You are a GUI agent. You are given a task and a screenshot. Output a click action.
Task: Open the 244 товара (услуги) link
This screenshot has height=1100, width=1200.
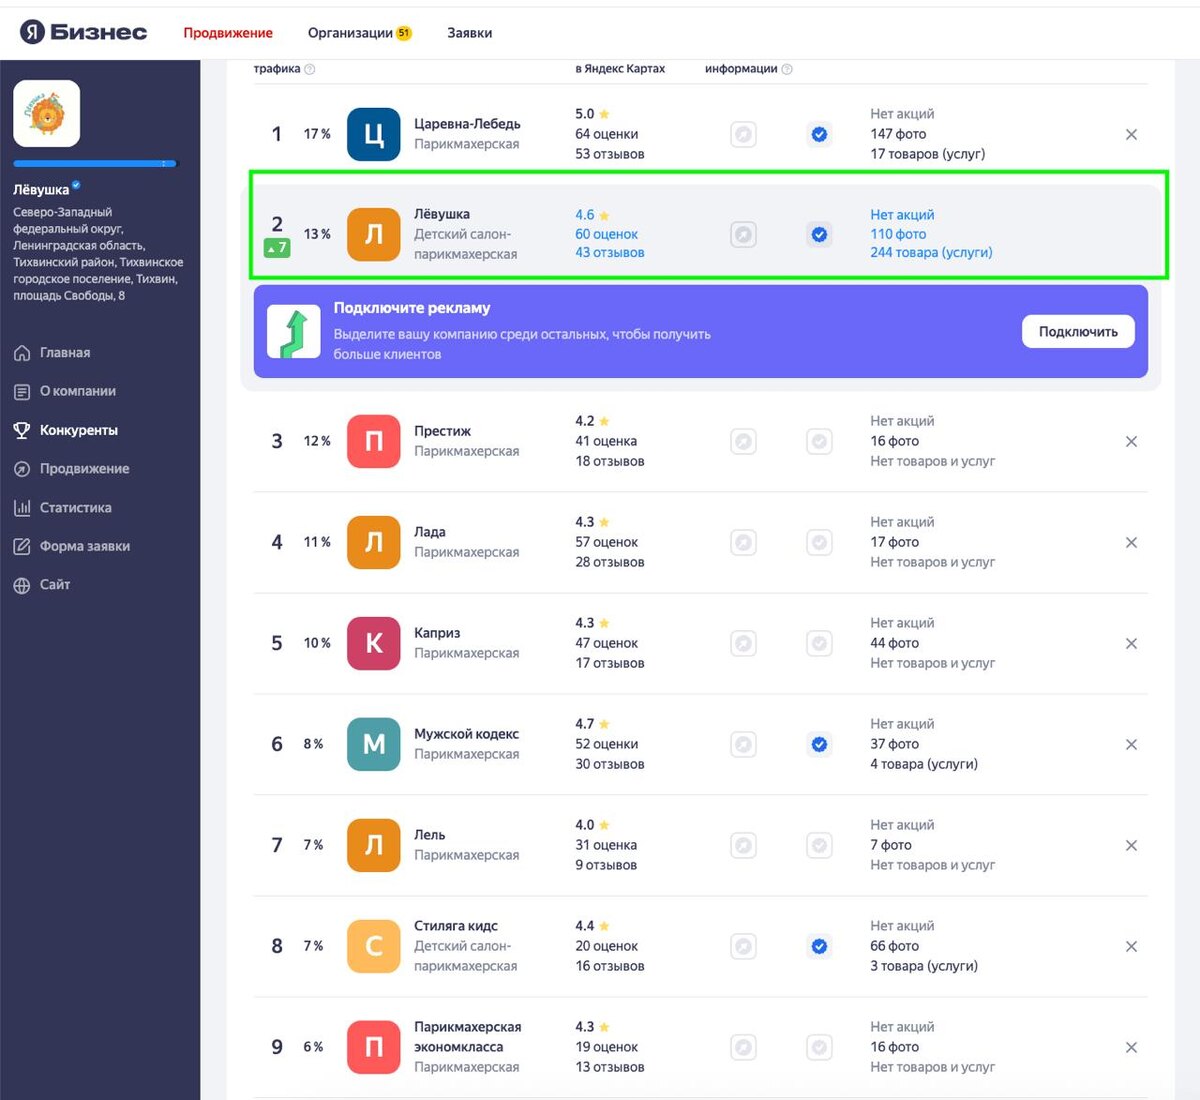coord(931,253)
